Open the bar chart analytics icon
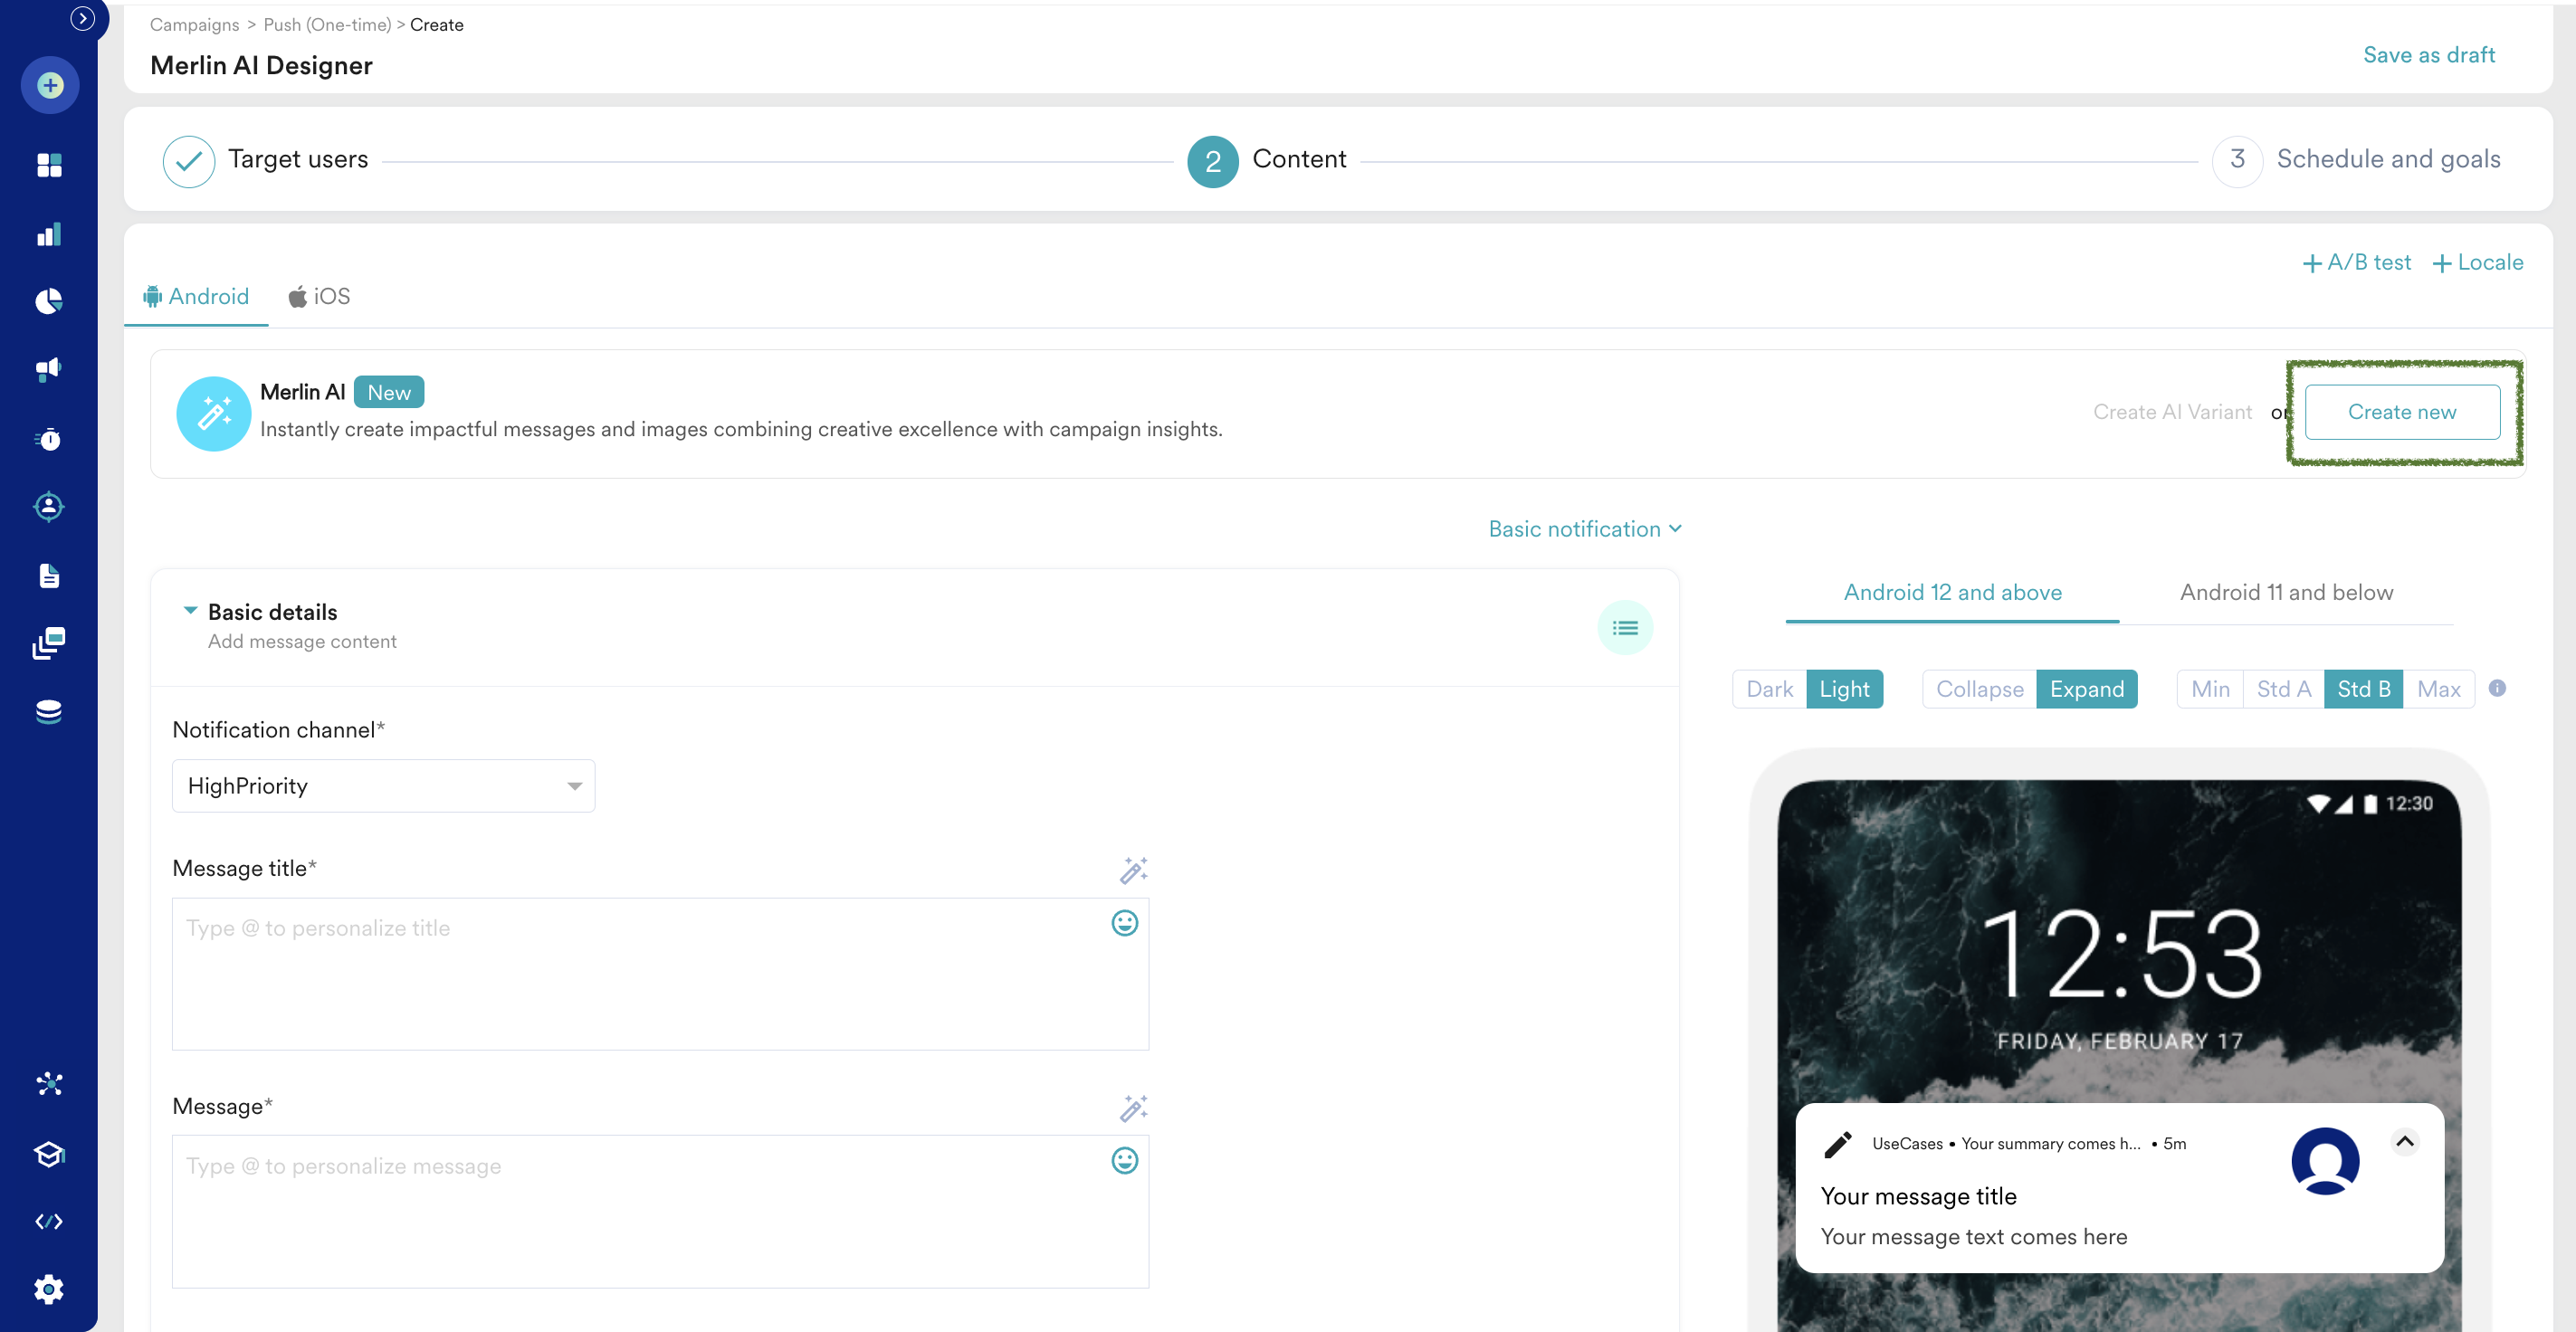The width and height of the screenshot is (2576, 1332). [49, 235]
